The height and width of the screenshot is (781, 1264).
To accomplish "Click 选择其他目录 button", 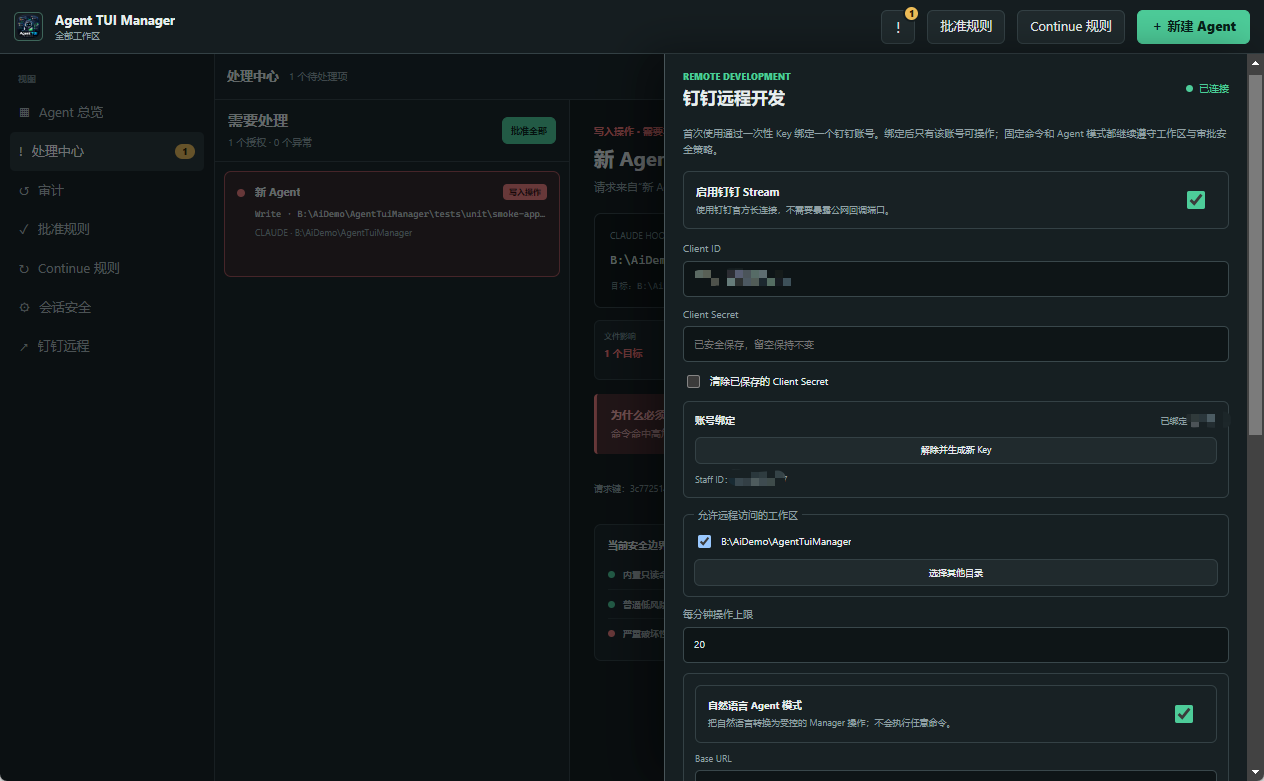I will click(x=955, y=573).
